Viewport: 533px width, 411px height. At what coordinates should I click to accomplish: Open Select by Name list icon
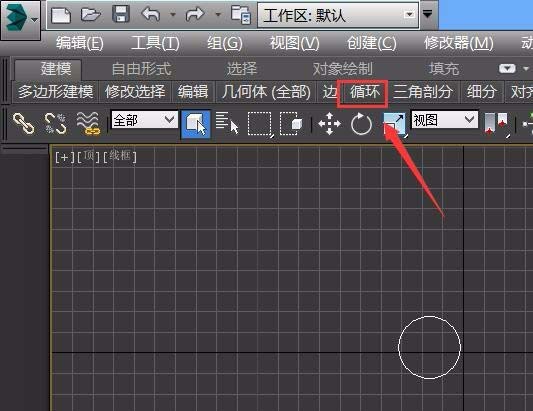pos(227,123)
